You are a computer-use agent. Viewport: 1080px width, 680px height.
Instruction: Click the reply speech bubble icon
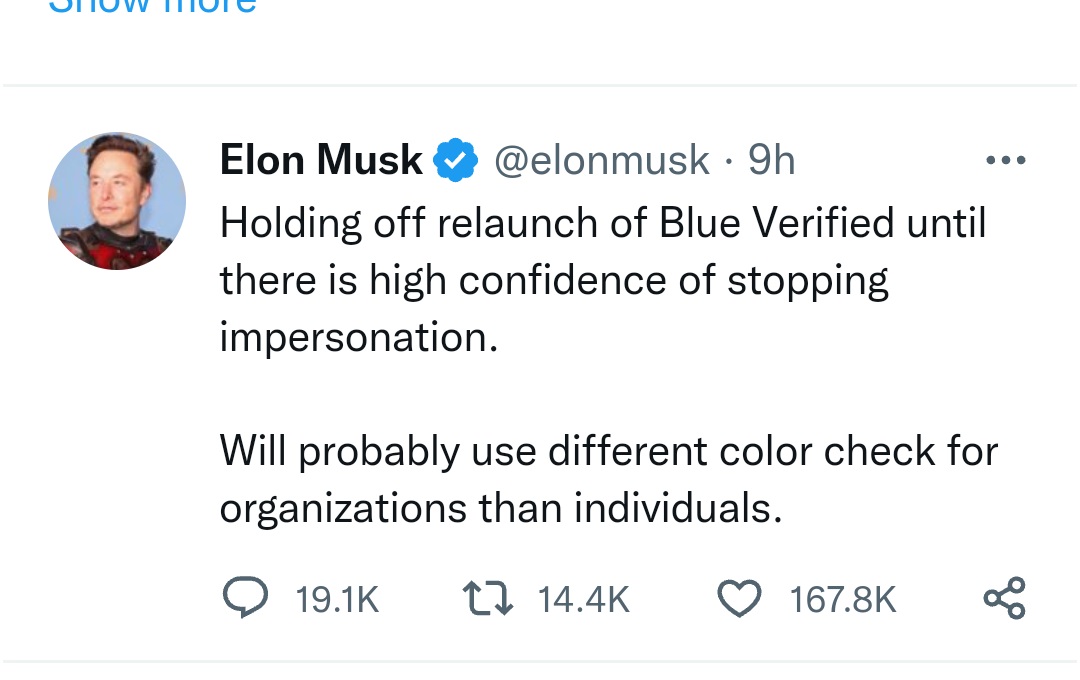coord(240,599)
